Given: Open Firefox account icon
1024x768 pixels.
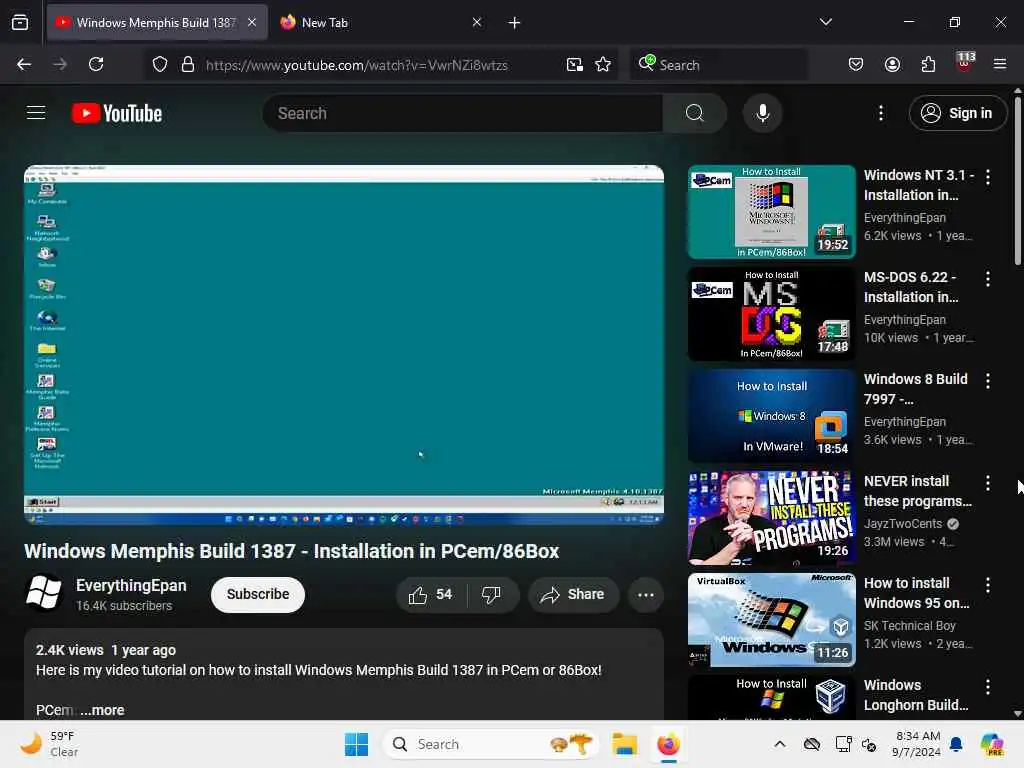Looking at the screenshot, I should pyautogui.click(x=892, y=64).
